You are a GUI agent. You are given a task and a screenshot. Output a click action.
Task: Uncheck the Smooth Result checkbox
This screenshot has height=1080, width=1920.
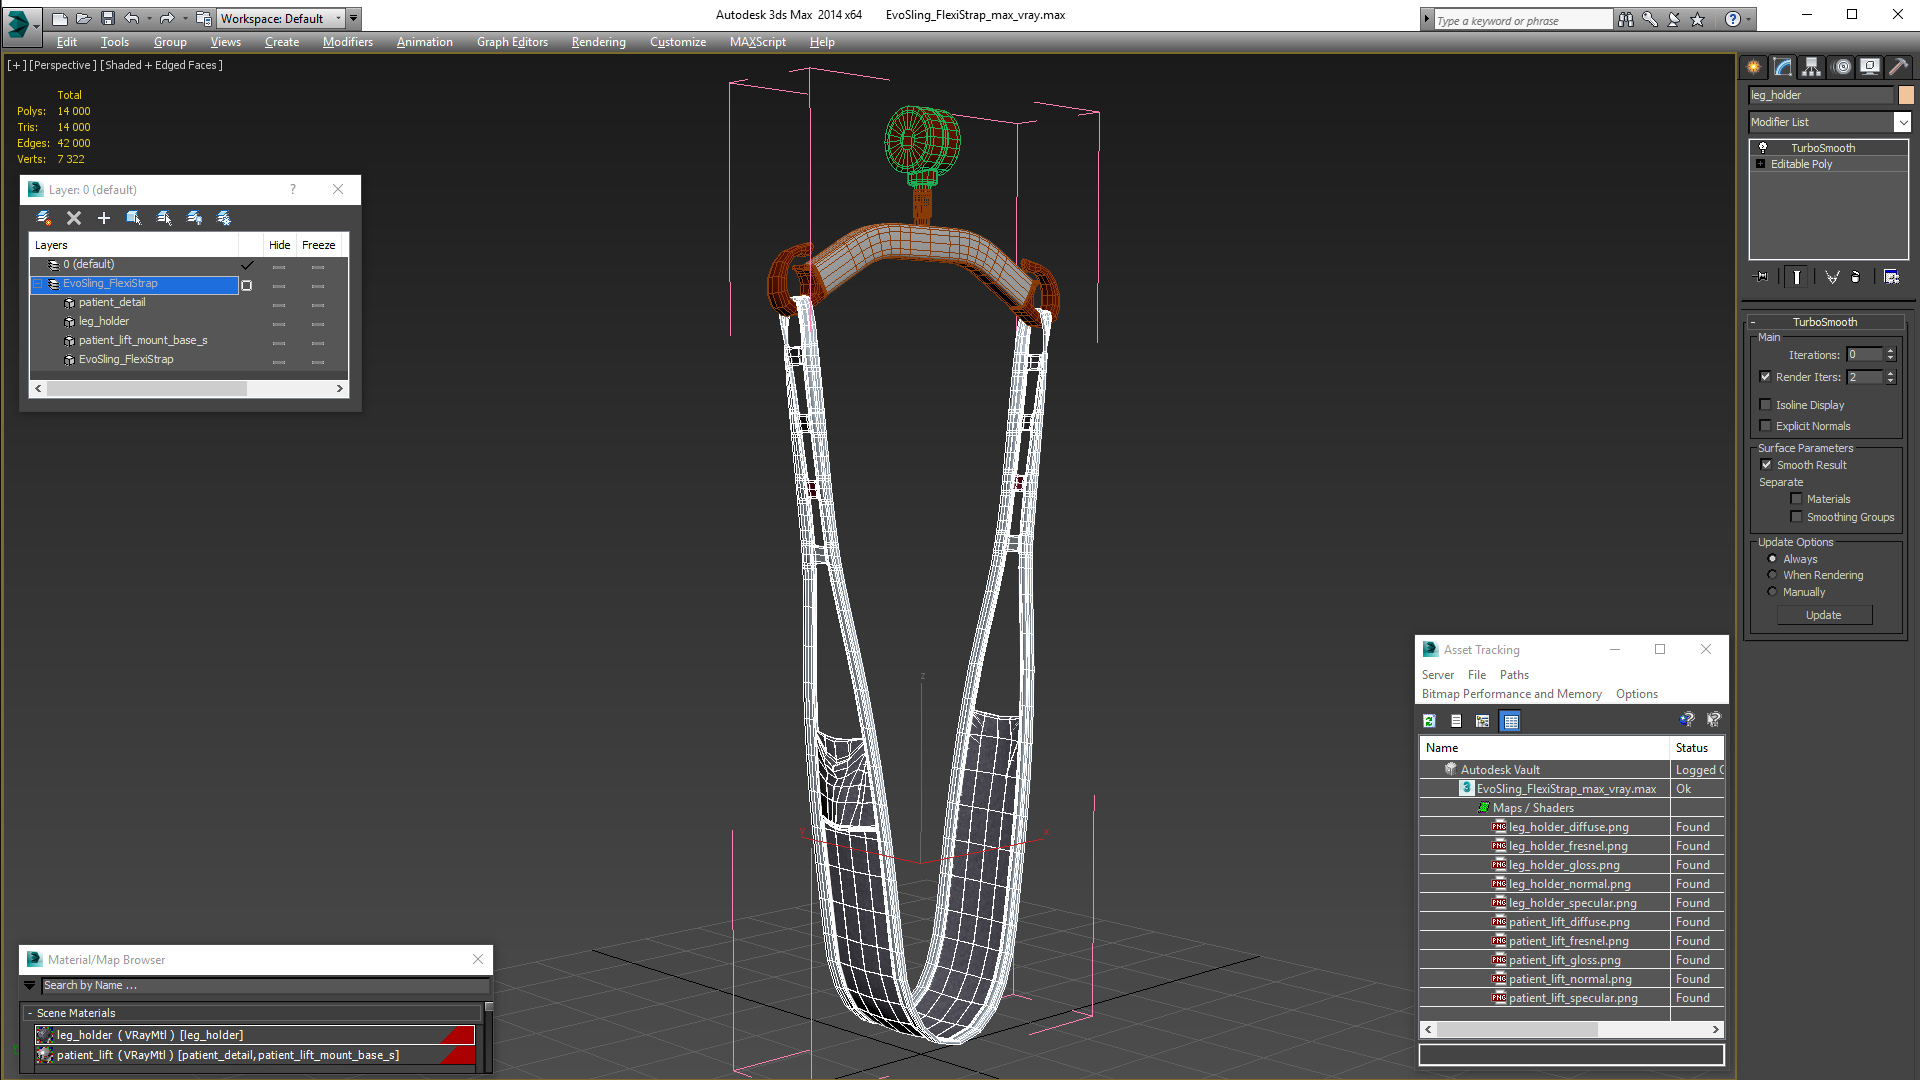coord(1766,465)
